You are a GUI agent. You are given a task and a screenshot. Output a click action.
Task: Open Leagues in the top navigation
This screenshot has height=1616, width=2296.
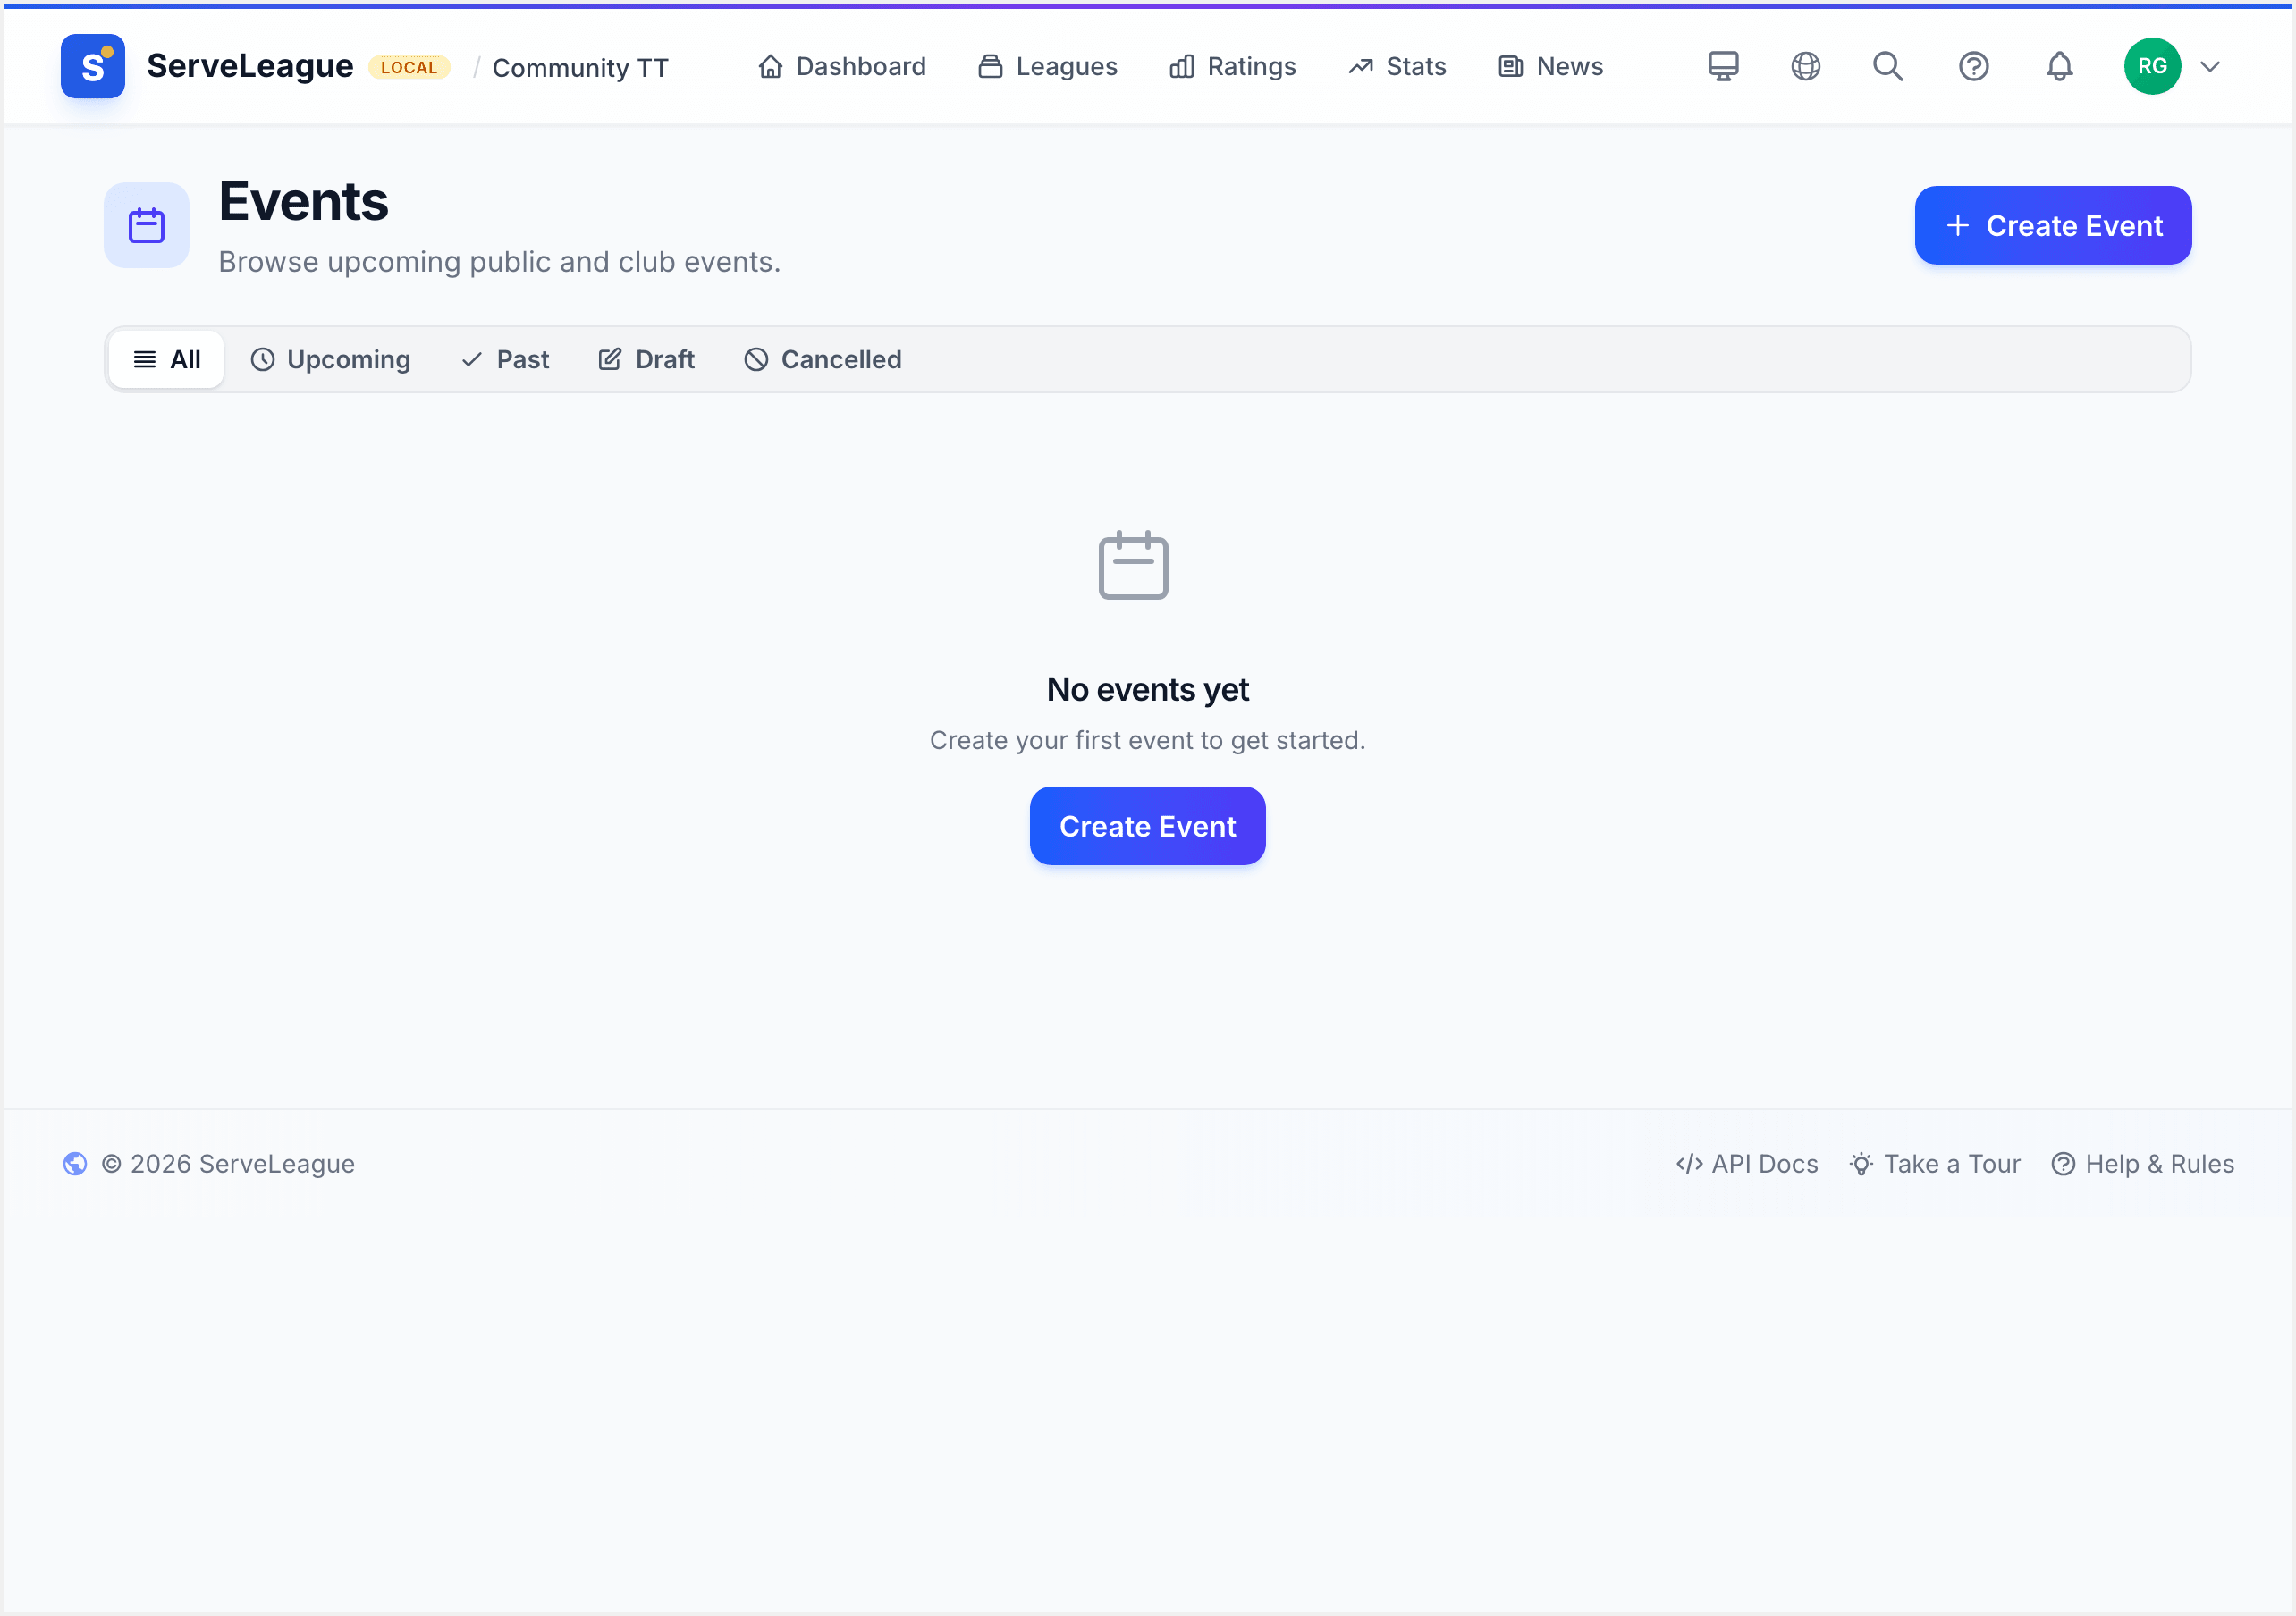[x=1047, y=66]
